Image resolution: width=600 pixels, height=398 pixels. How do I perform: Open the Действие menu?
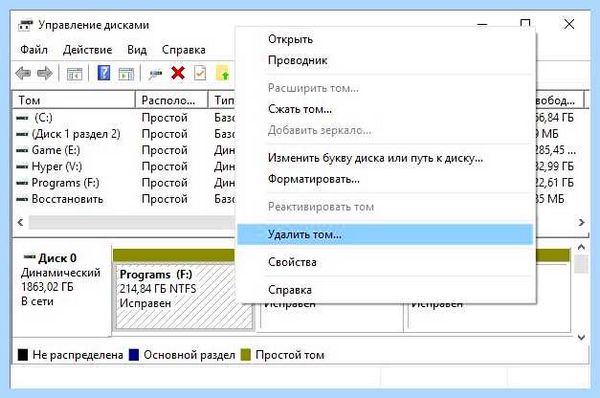pos(87,50)
